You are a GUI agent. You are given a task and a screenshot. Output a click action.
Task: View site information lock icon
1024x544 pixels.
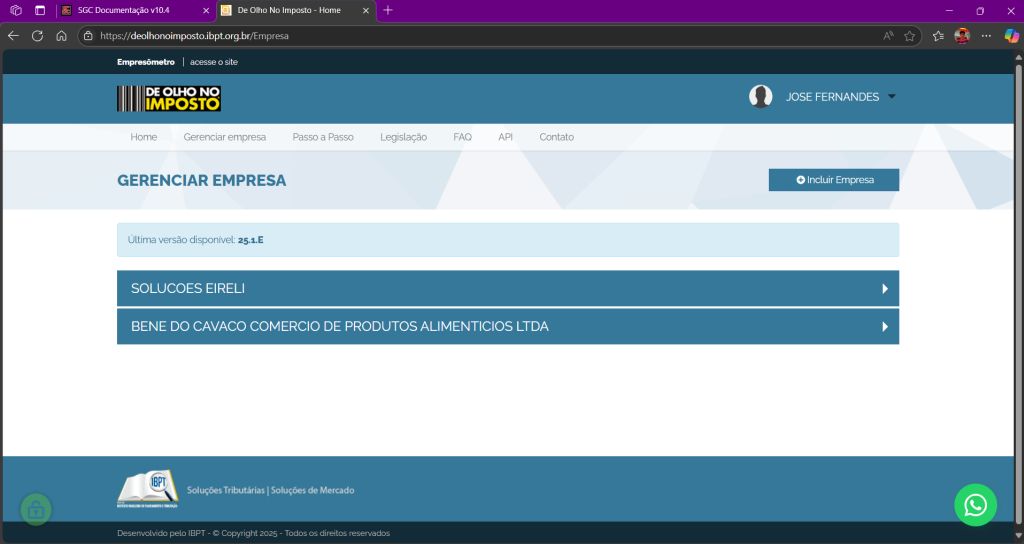click(88, 36)
